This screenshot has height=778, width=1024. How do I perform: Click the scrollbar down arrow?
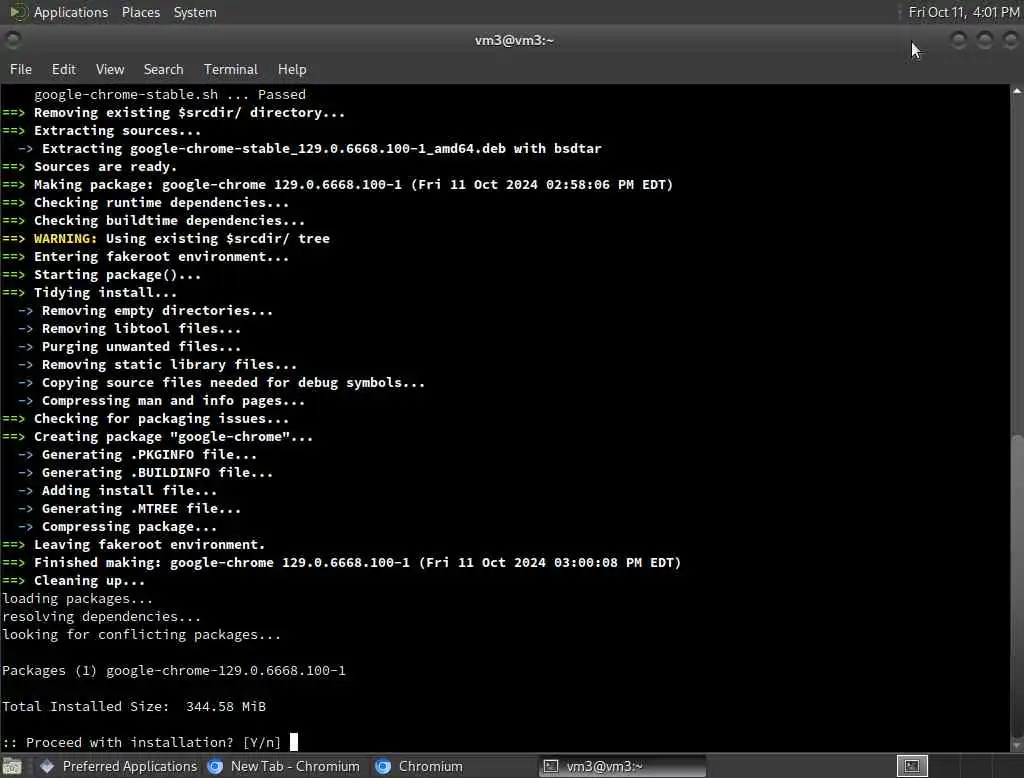click(1017, 745)
